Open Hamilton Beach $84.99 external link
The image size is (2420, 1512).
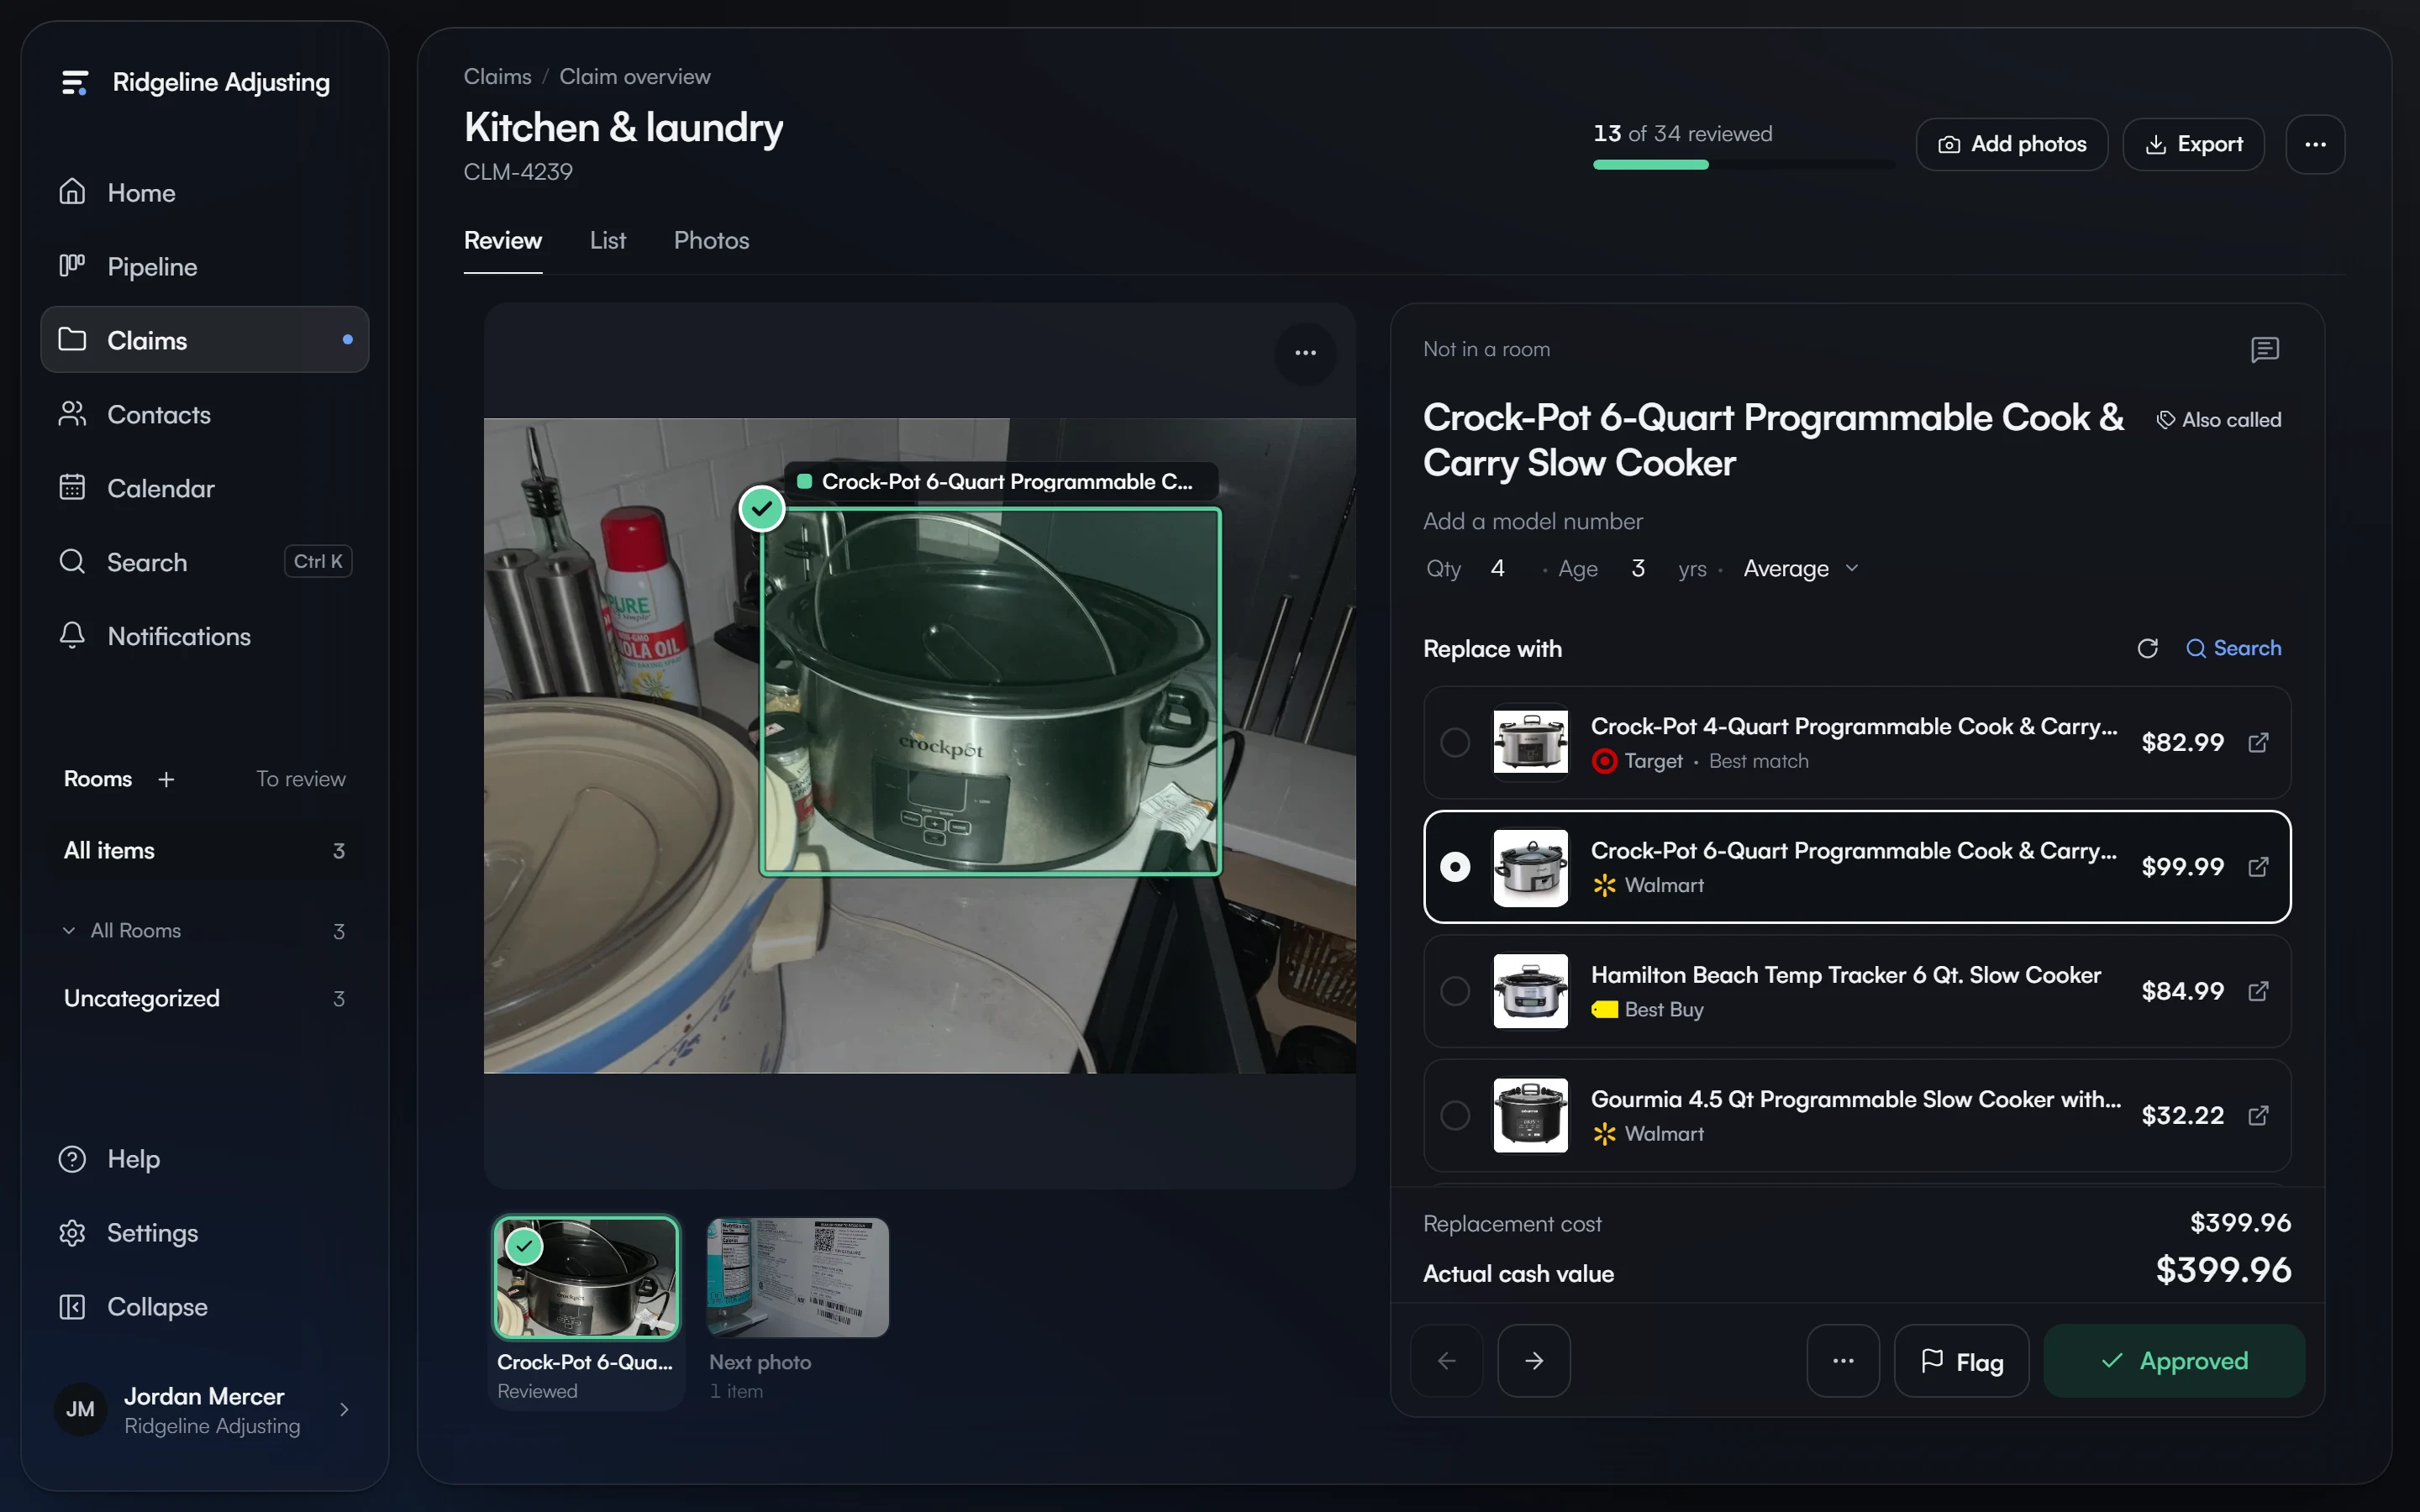point(2258,991)
